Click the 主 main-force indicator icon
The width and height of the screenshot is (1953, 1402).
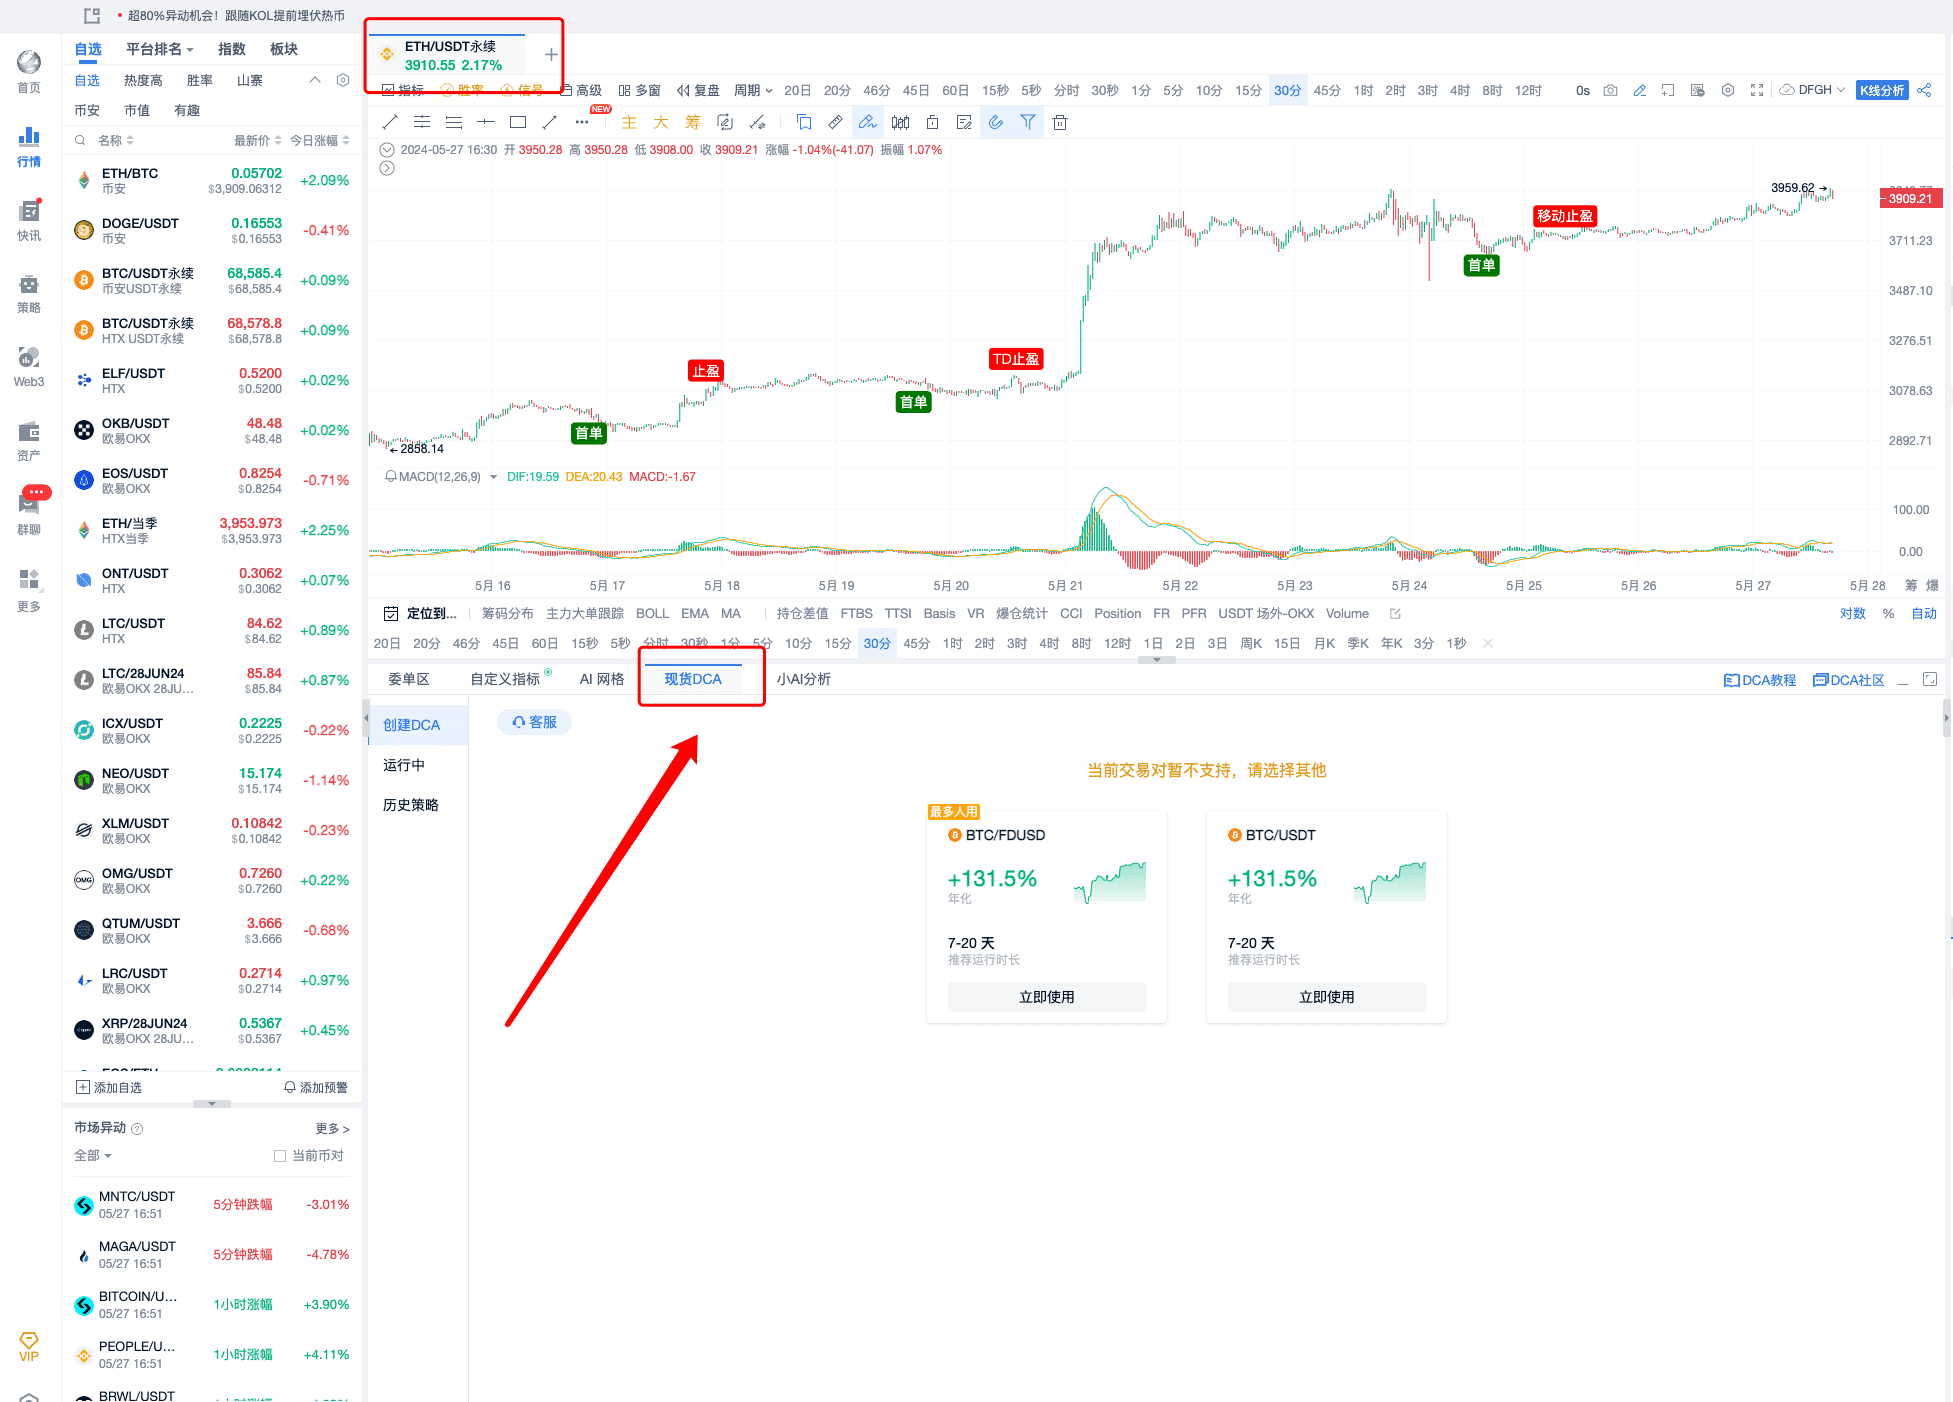point(629,122)
